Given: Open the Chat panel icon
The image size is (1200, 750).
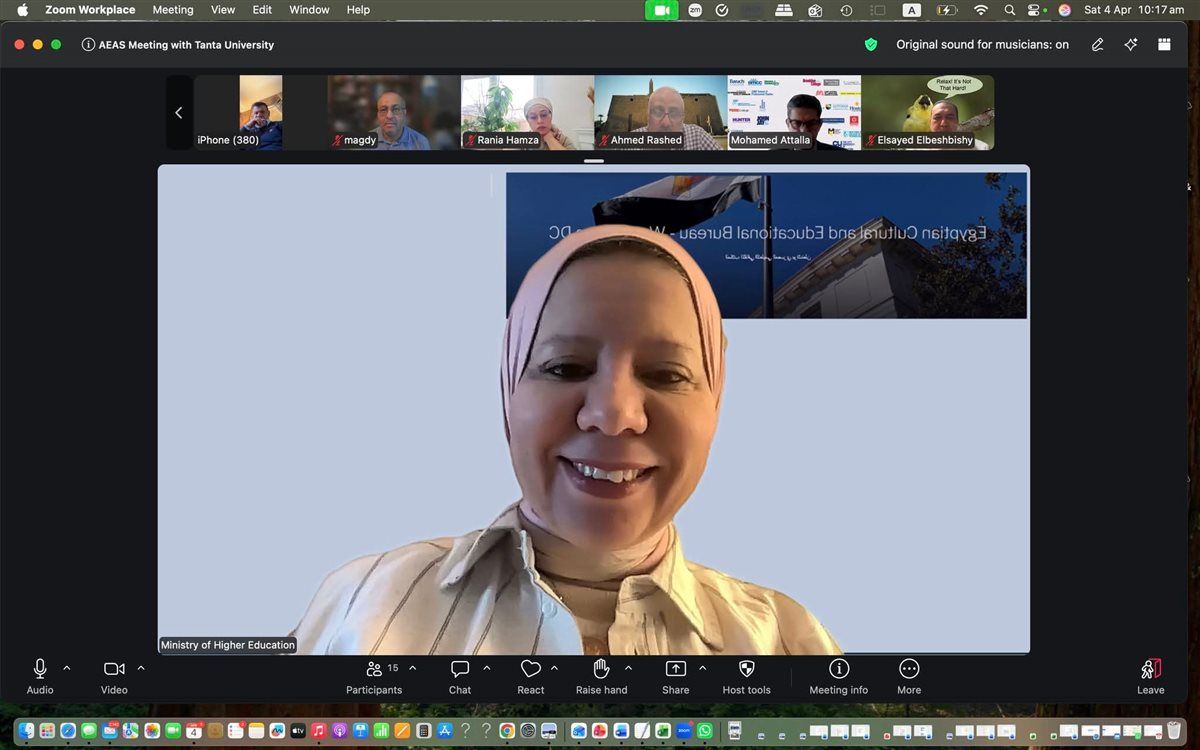Looking at the screenshot, I should pyautogui.click(x=460, y=669).
